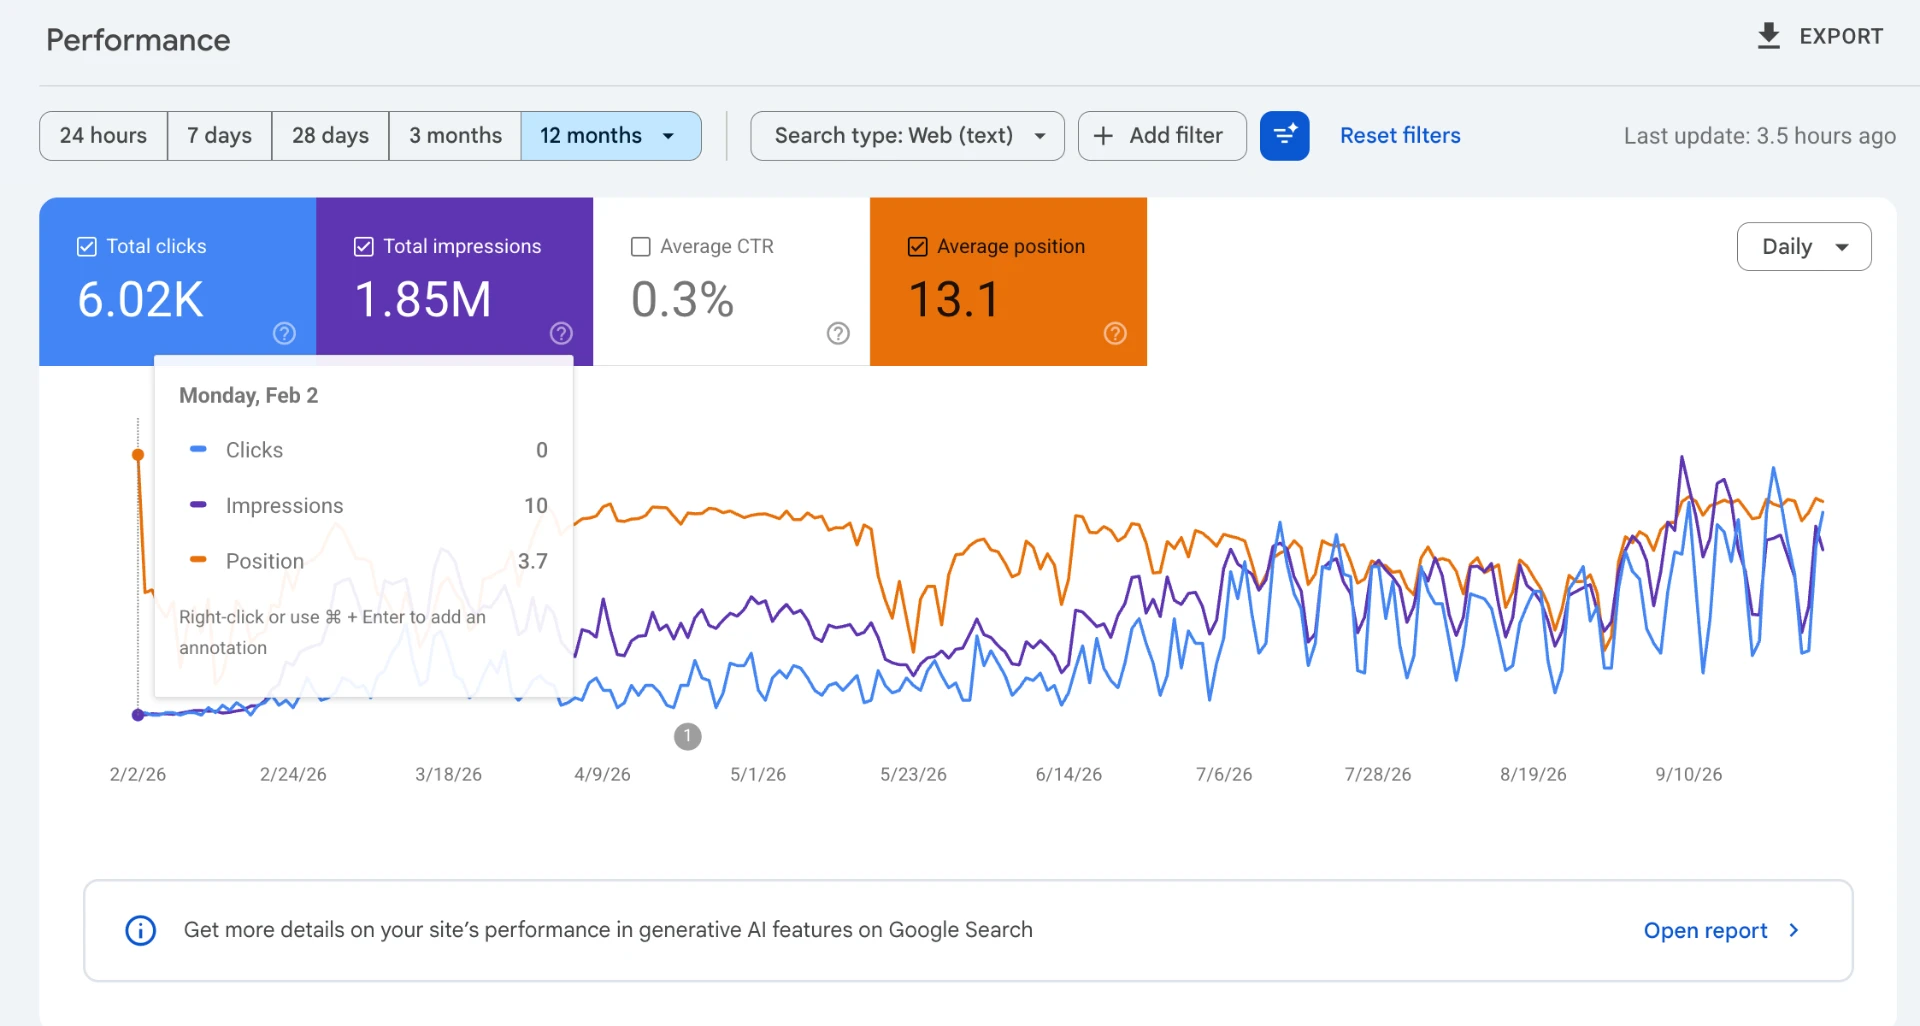Click the orange Position legend swatch in tooltip
The height and width of the screenshot is (1026, 1920).
click(198, 560)
